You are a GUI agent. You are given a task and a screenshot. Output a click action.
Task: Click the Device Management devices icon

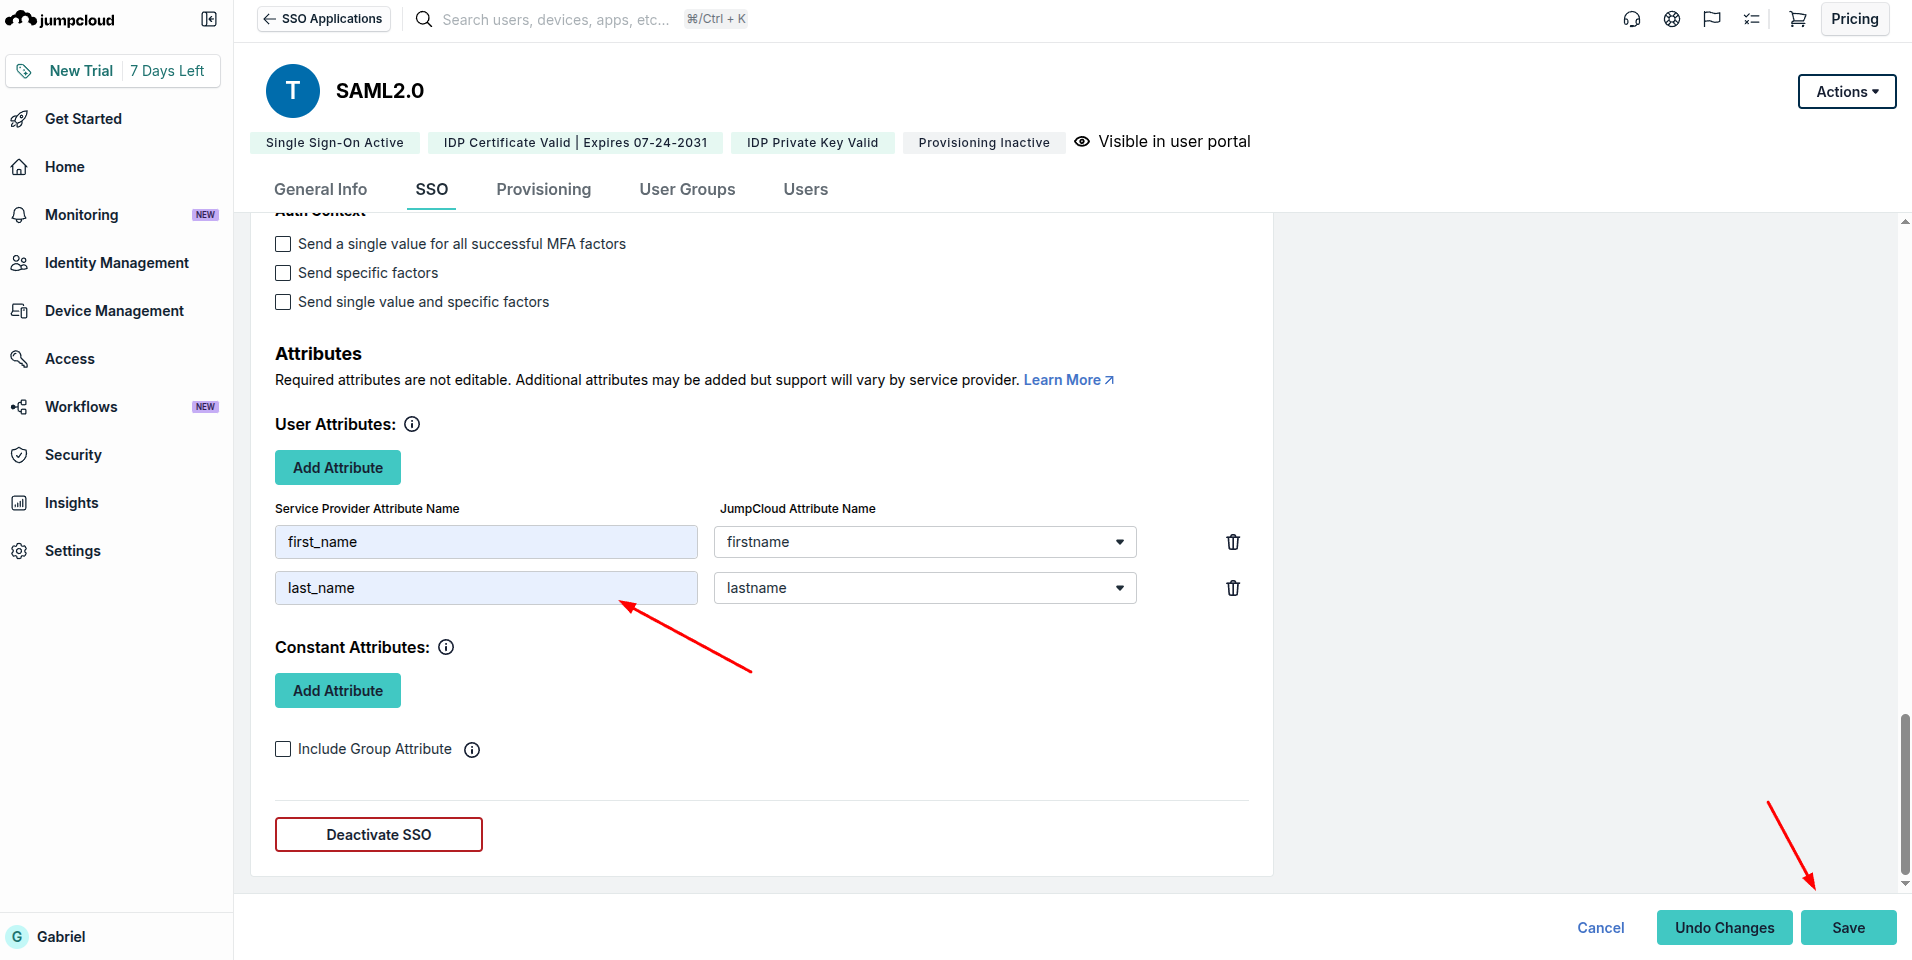click(19, 311)
